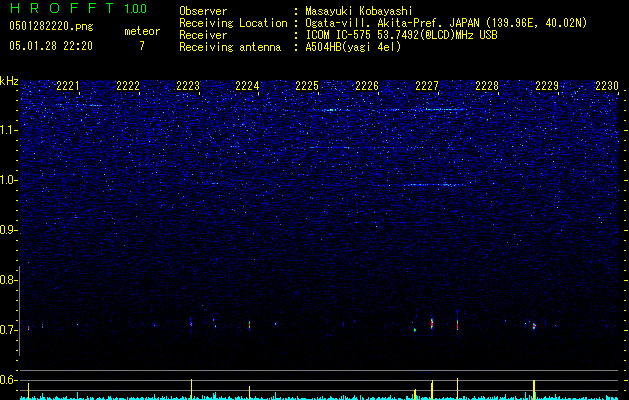Select the version number 1.0.0

pyautogui.click(x=135, y=8)
